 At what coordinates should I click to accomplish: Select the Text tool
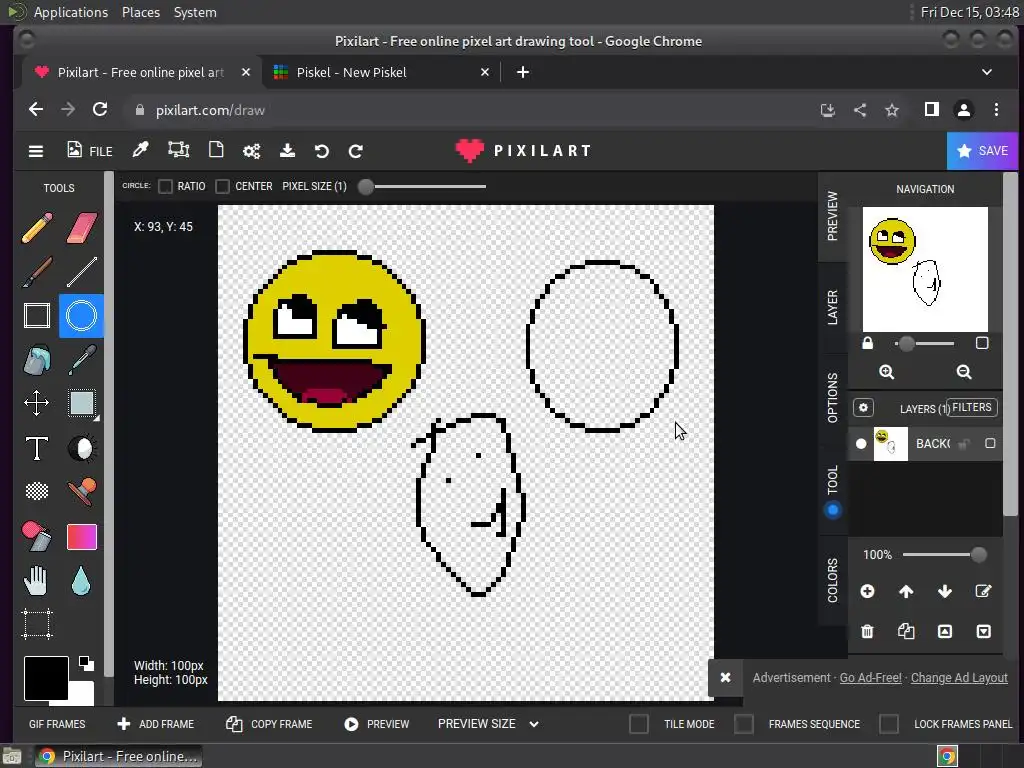(37, 448)
